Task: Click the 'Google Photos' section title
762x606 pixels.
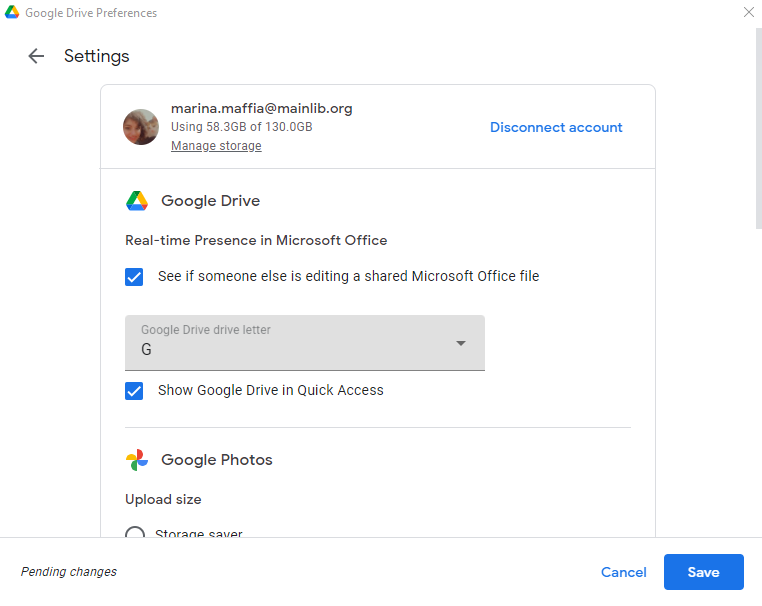Action: pyautogui.click(x=217, y=460)
